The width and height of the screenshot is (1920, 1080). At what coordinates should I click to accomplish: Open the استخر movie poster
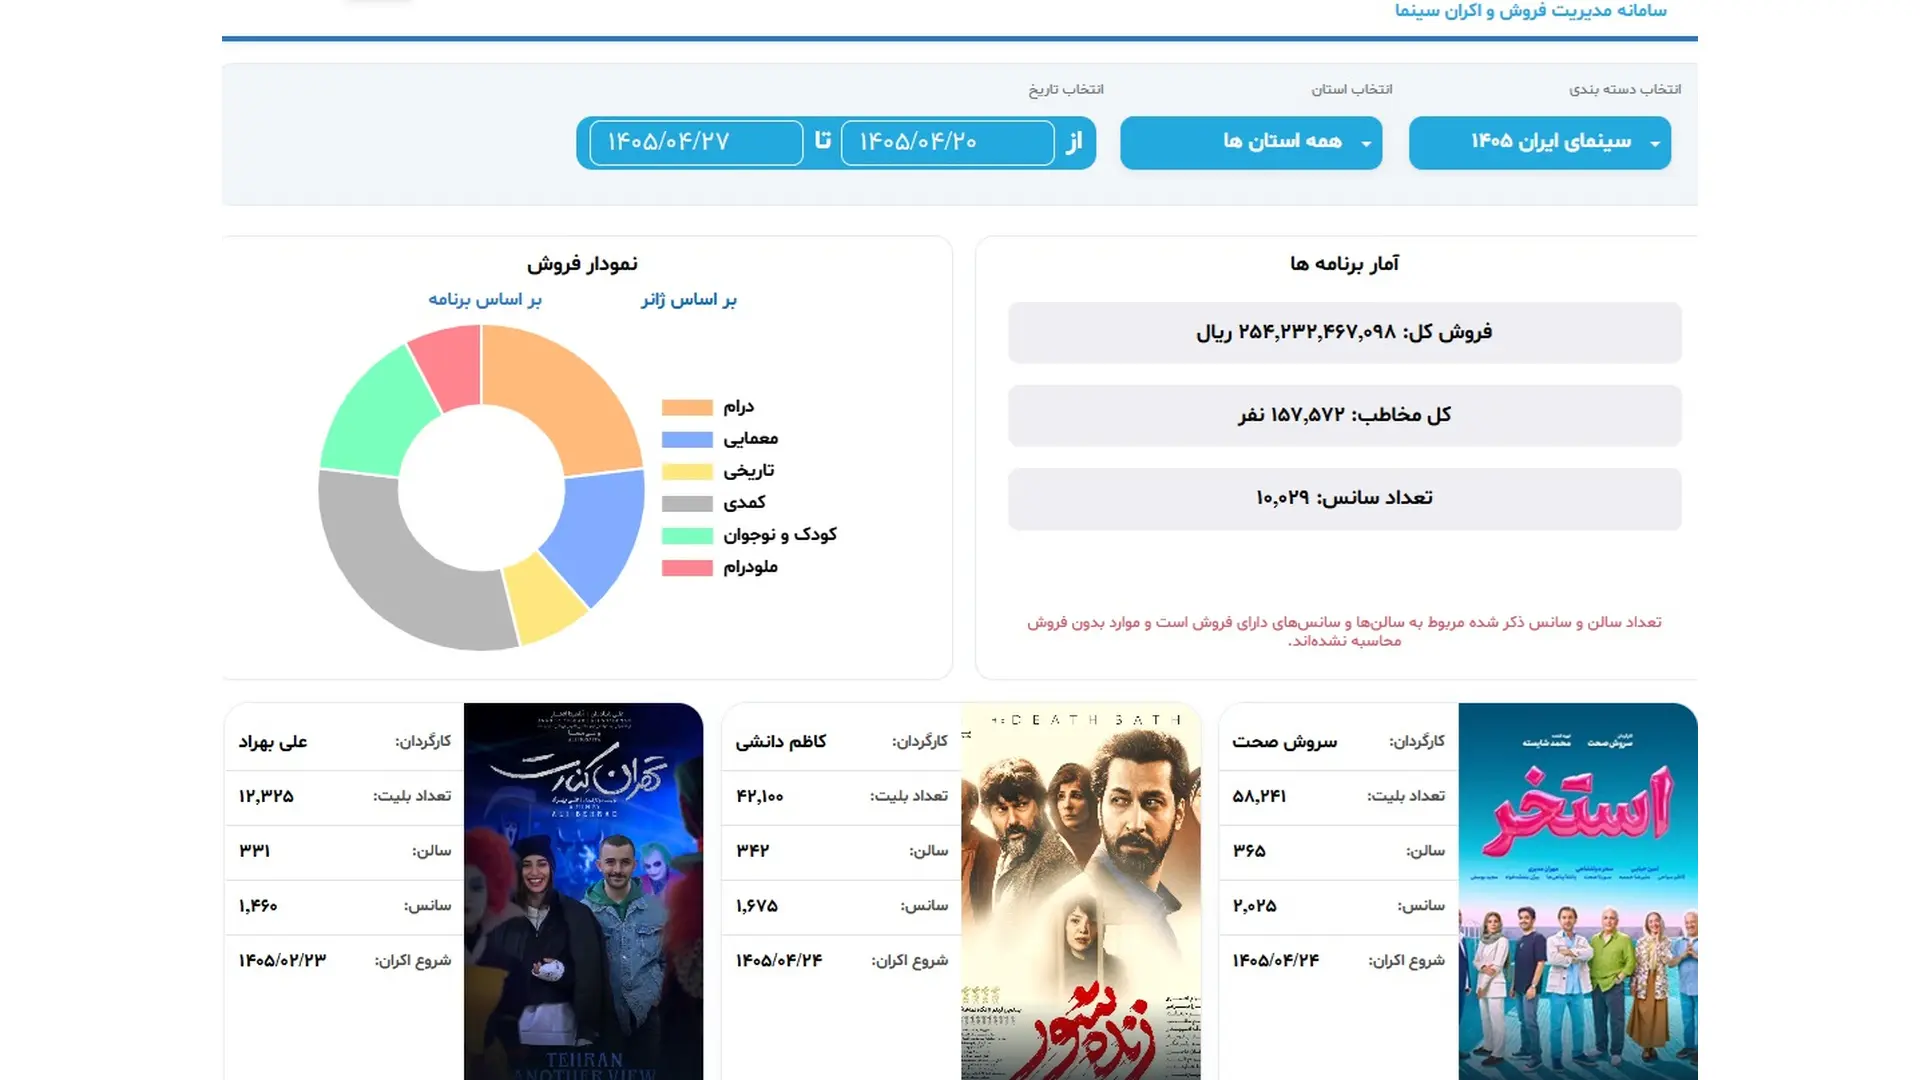tap(1577, 891)
